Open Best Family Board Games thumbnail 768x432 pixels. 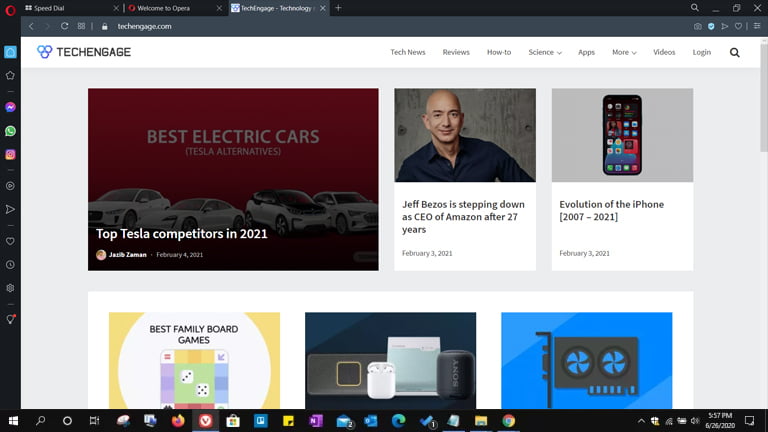[x=194, y=360]
